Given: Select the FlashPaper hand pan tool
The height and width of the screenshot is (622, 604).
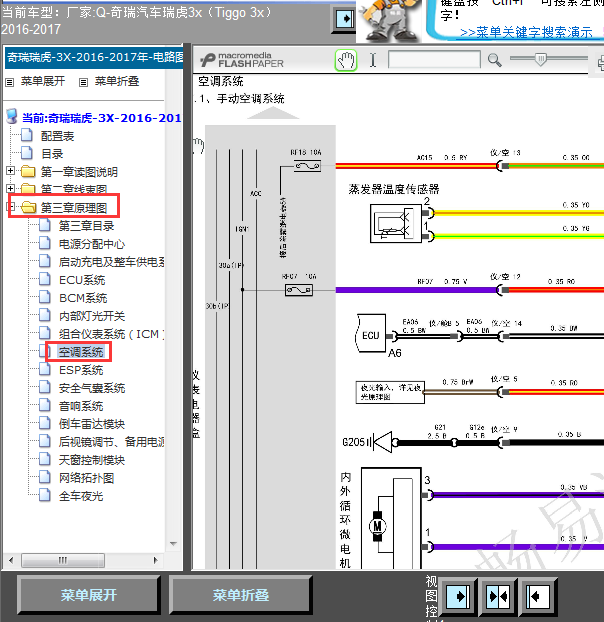Looking at the screenshot, I should 346,60.
